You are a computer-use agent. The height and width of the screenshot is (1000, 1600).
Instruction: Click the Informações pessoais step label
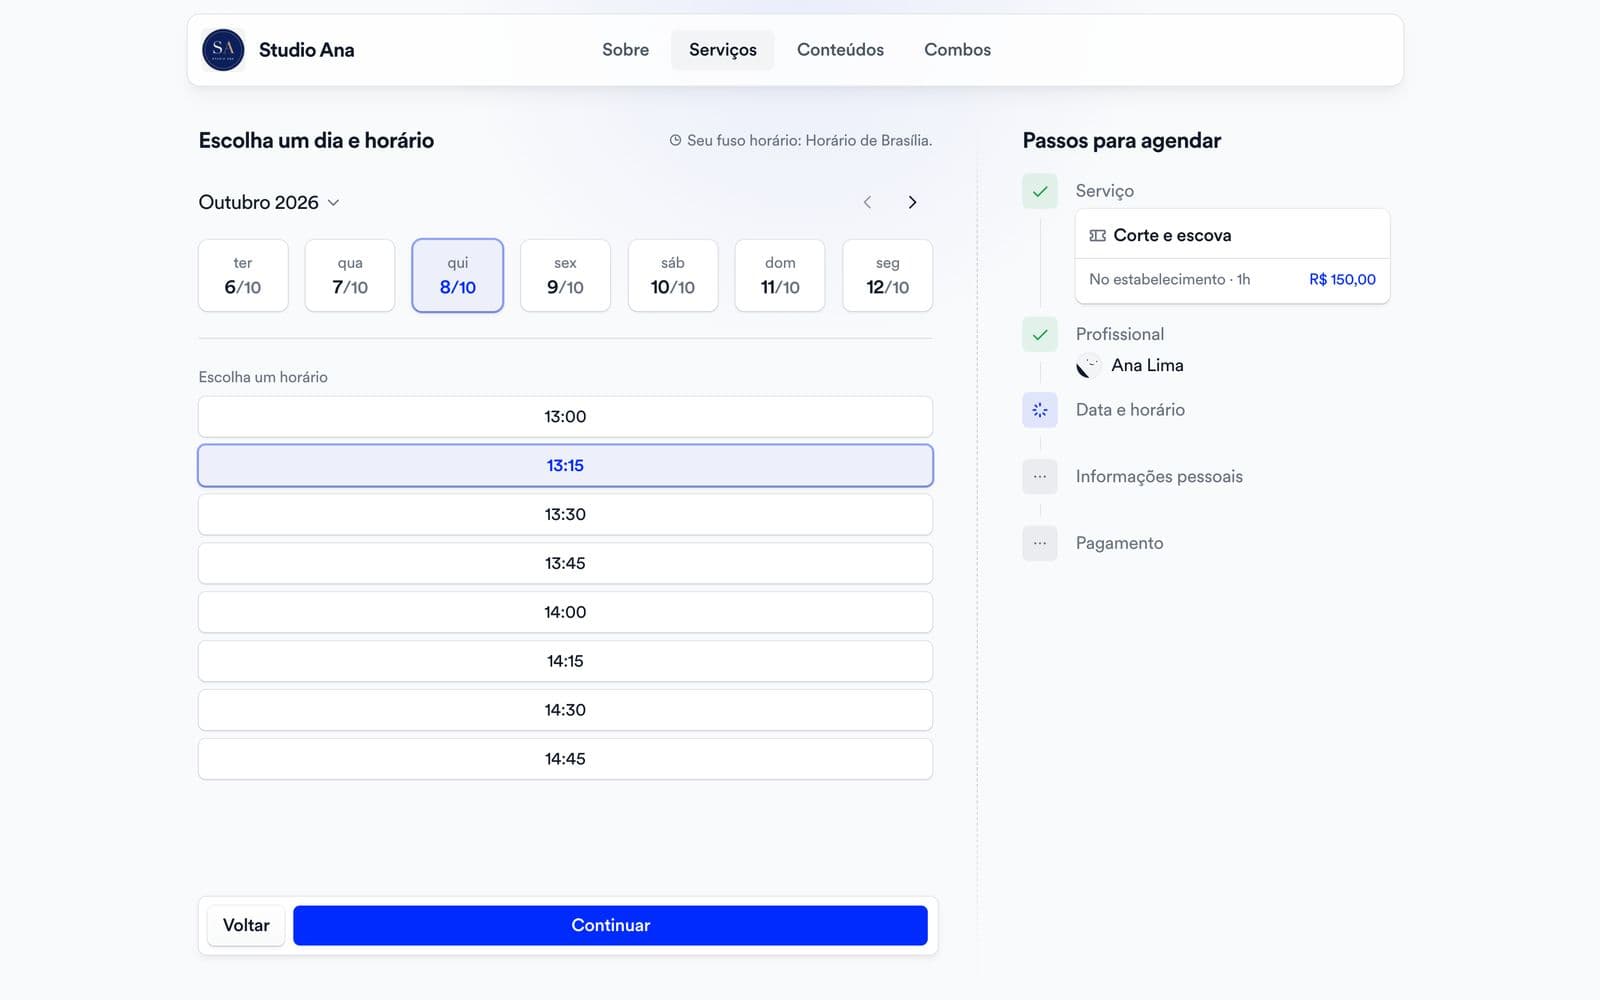[1159, 477]
